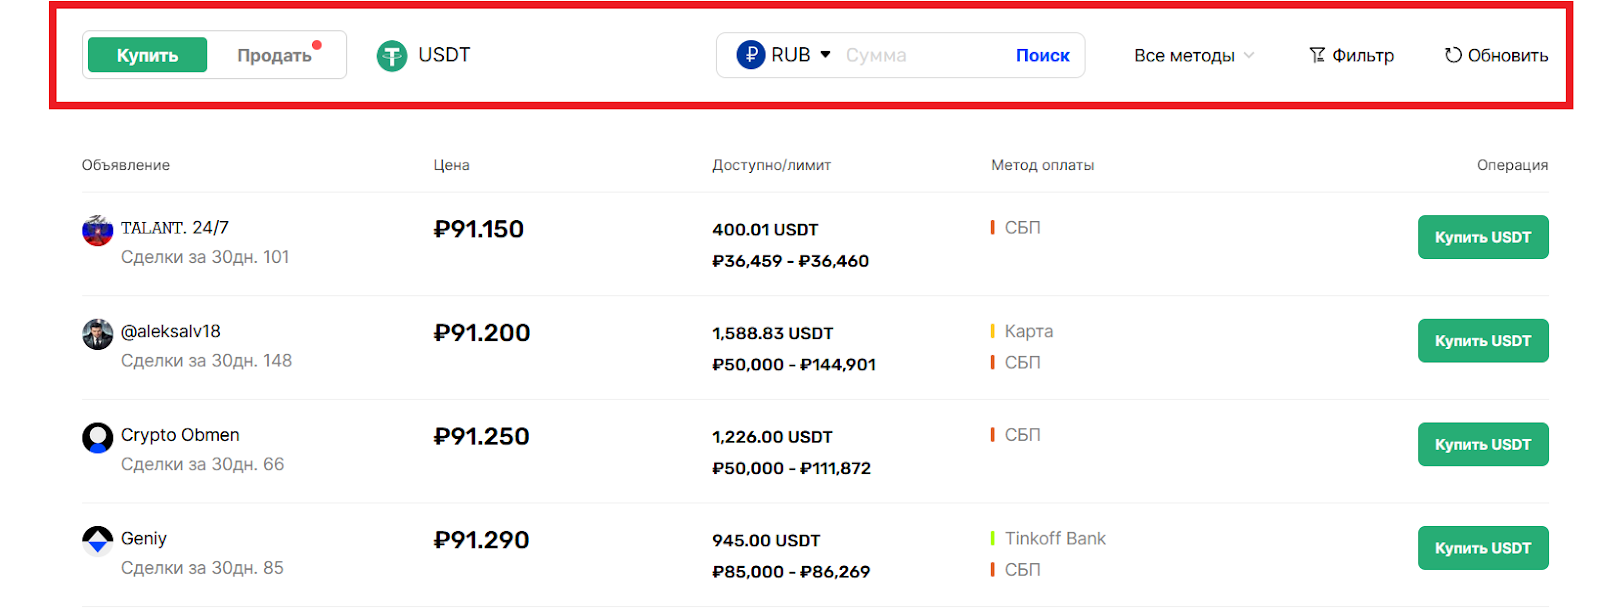Click Geniy seller avatar icon

pos(97,541)
